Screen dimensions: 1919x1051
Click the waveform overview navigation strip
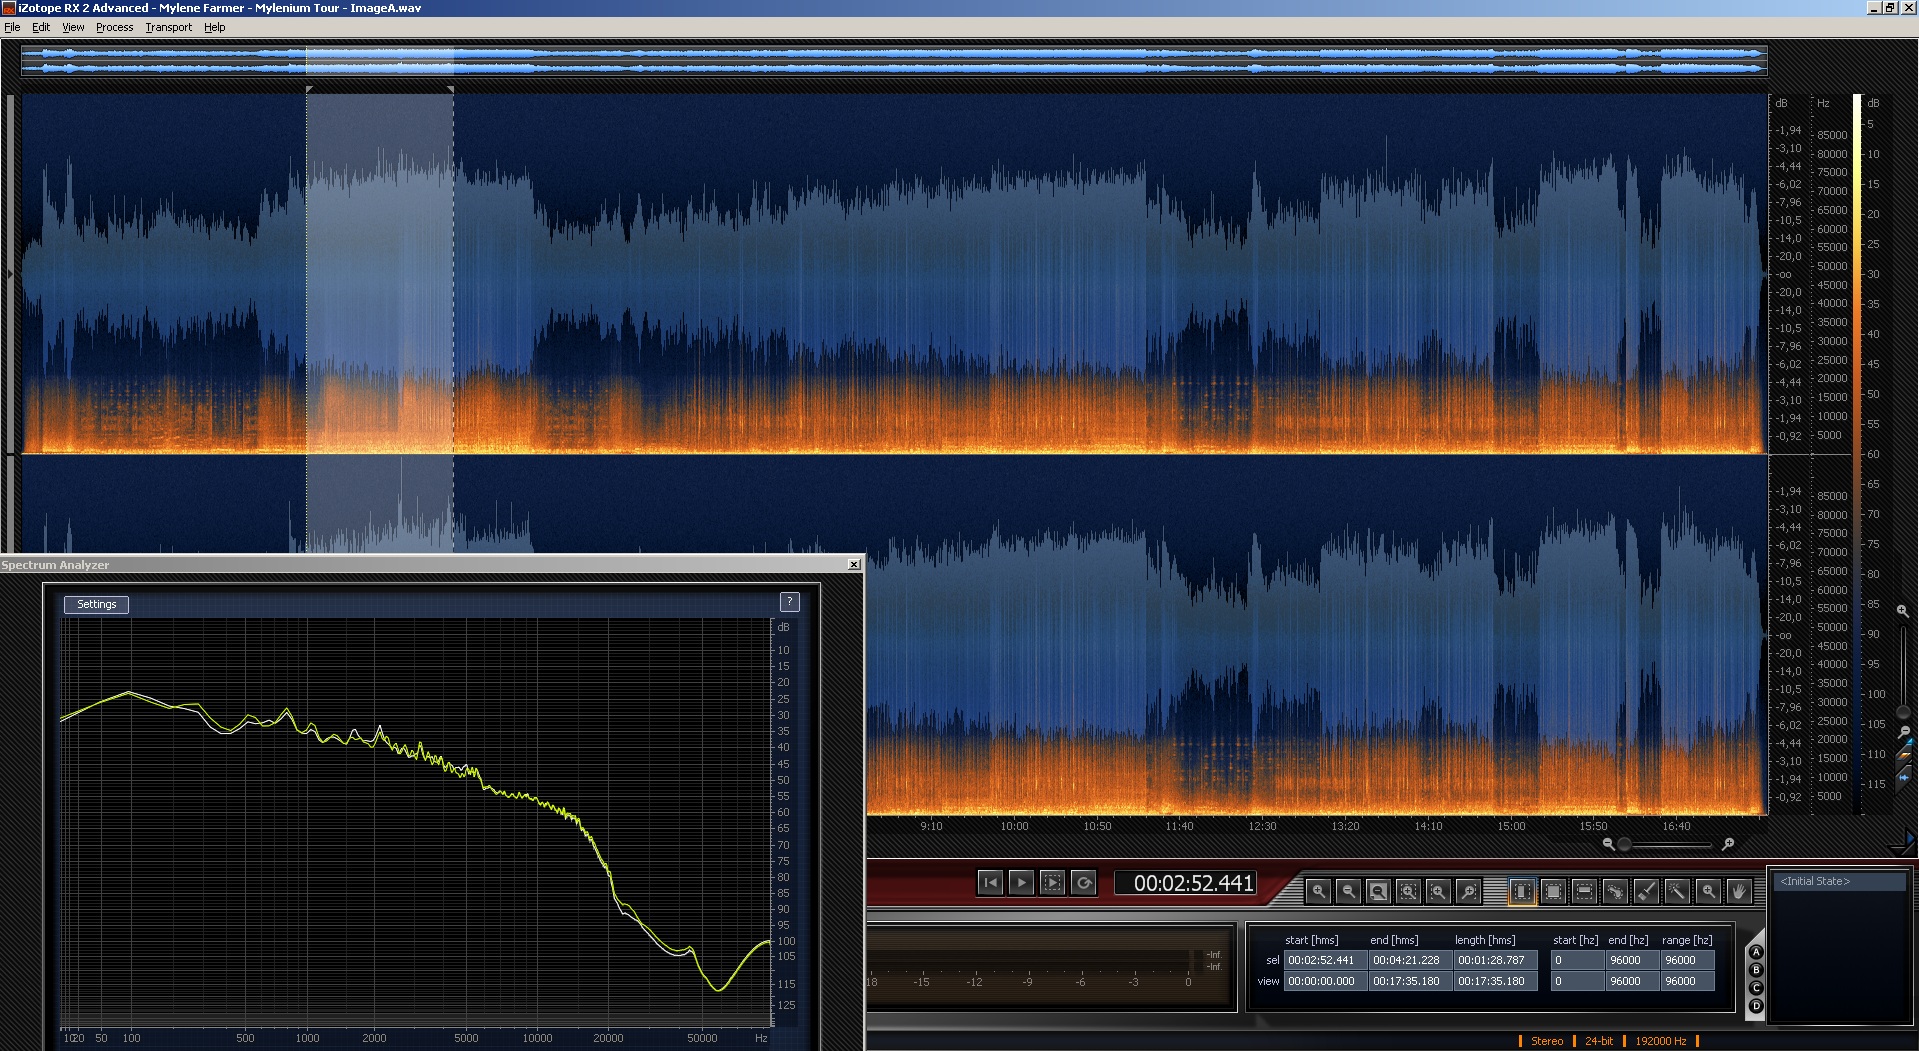coord(894,60)
